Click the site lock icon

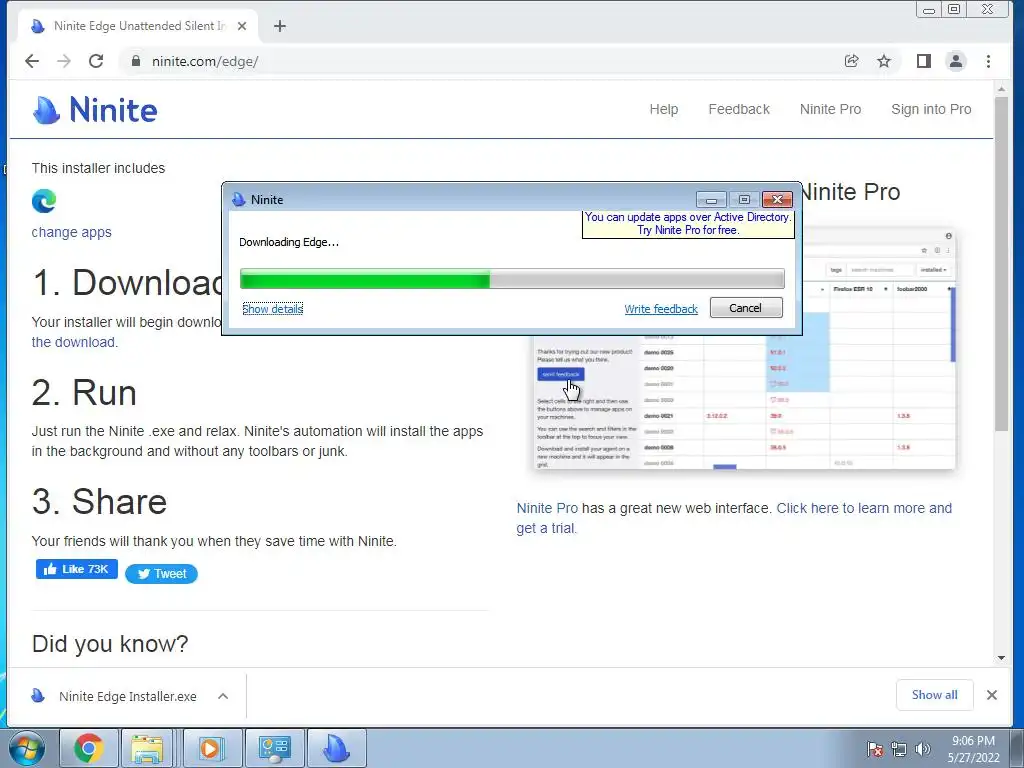click(x=136, y=61)
